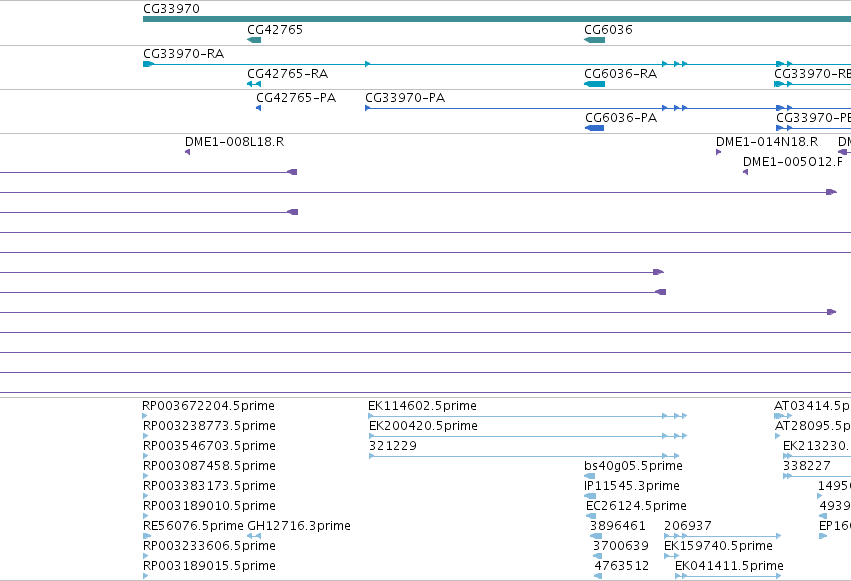This screenshot has width=851, height=581.
Task: Click the EK159740.5prime EST label
Action: click(x=719, y=546)
